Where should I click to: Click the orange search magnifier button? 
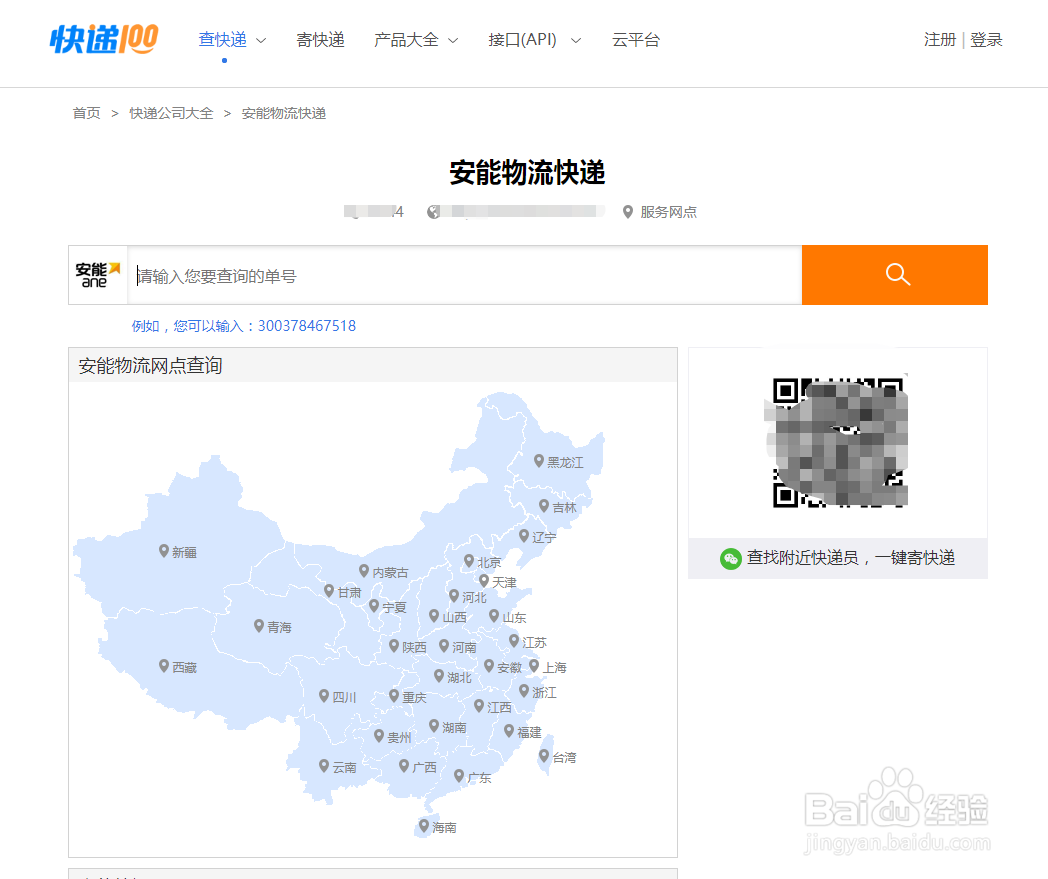894,275
